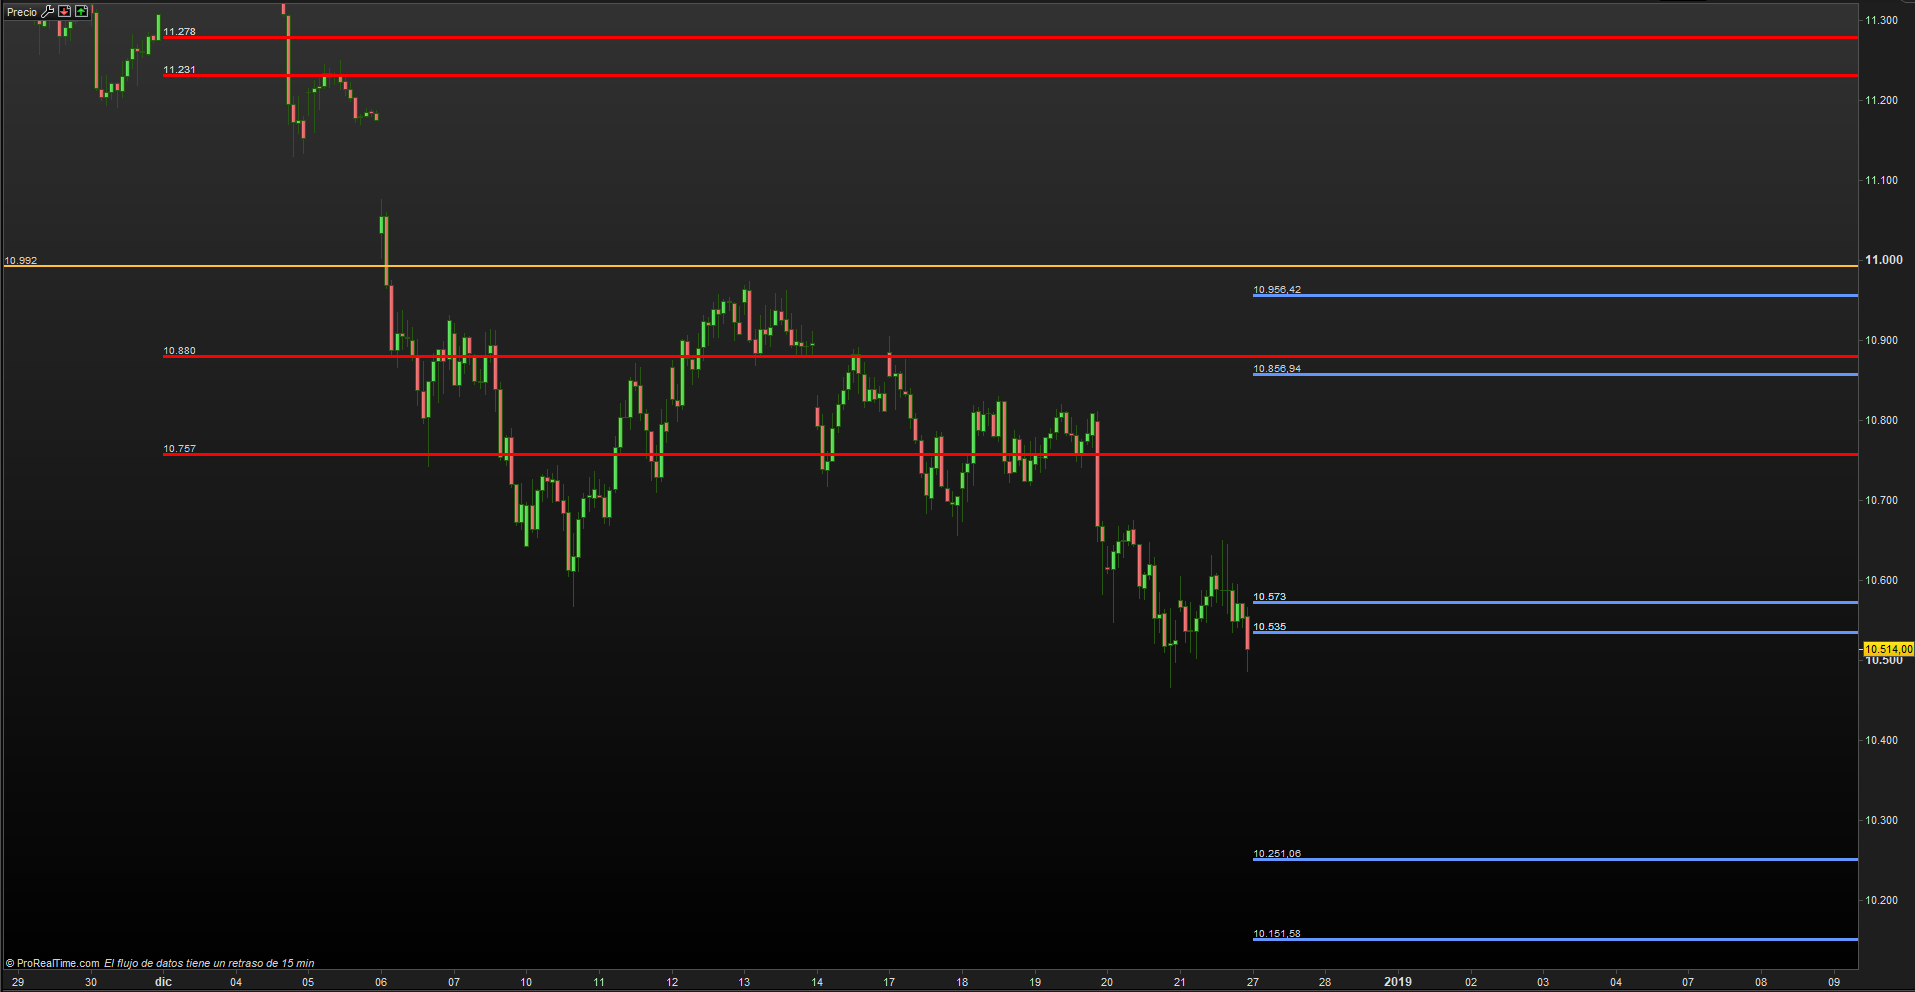
Task: Click the 11.000 label on price scale
Action: (x=1883, y=260)
